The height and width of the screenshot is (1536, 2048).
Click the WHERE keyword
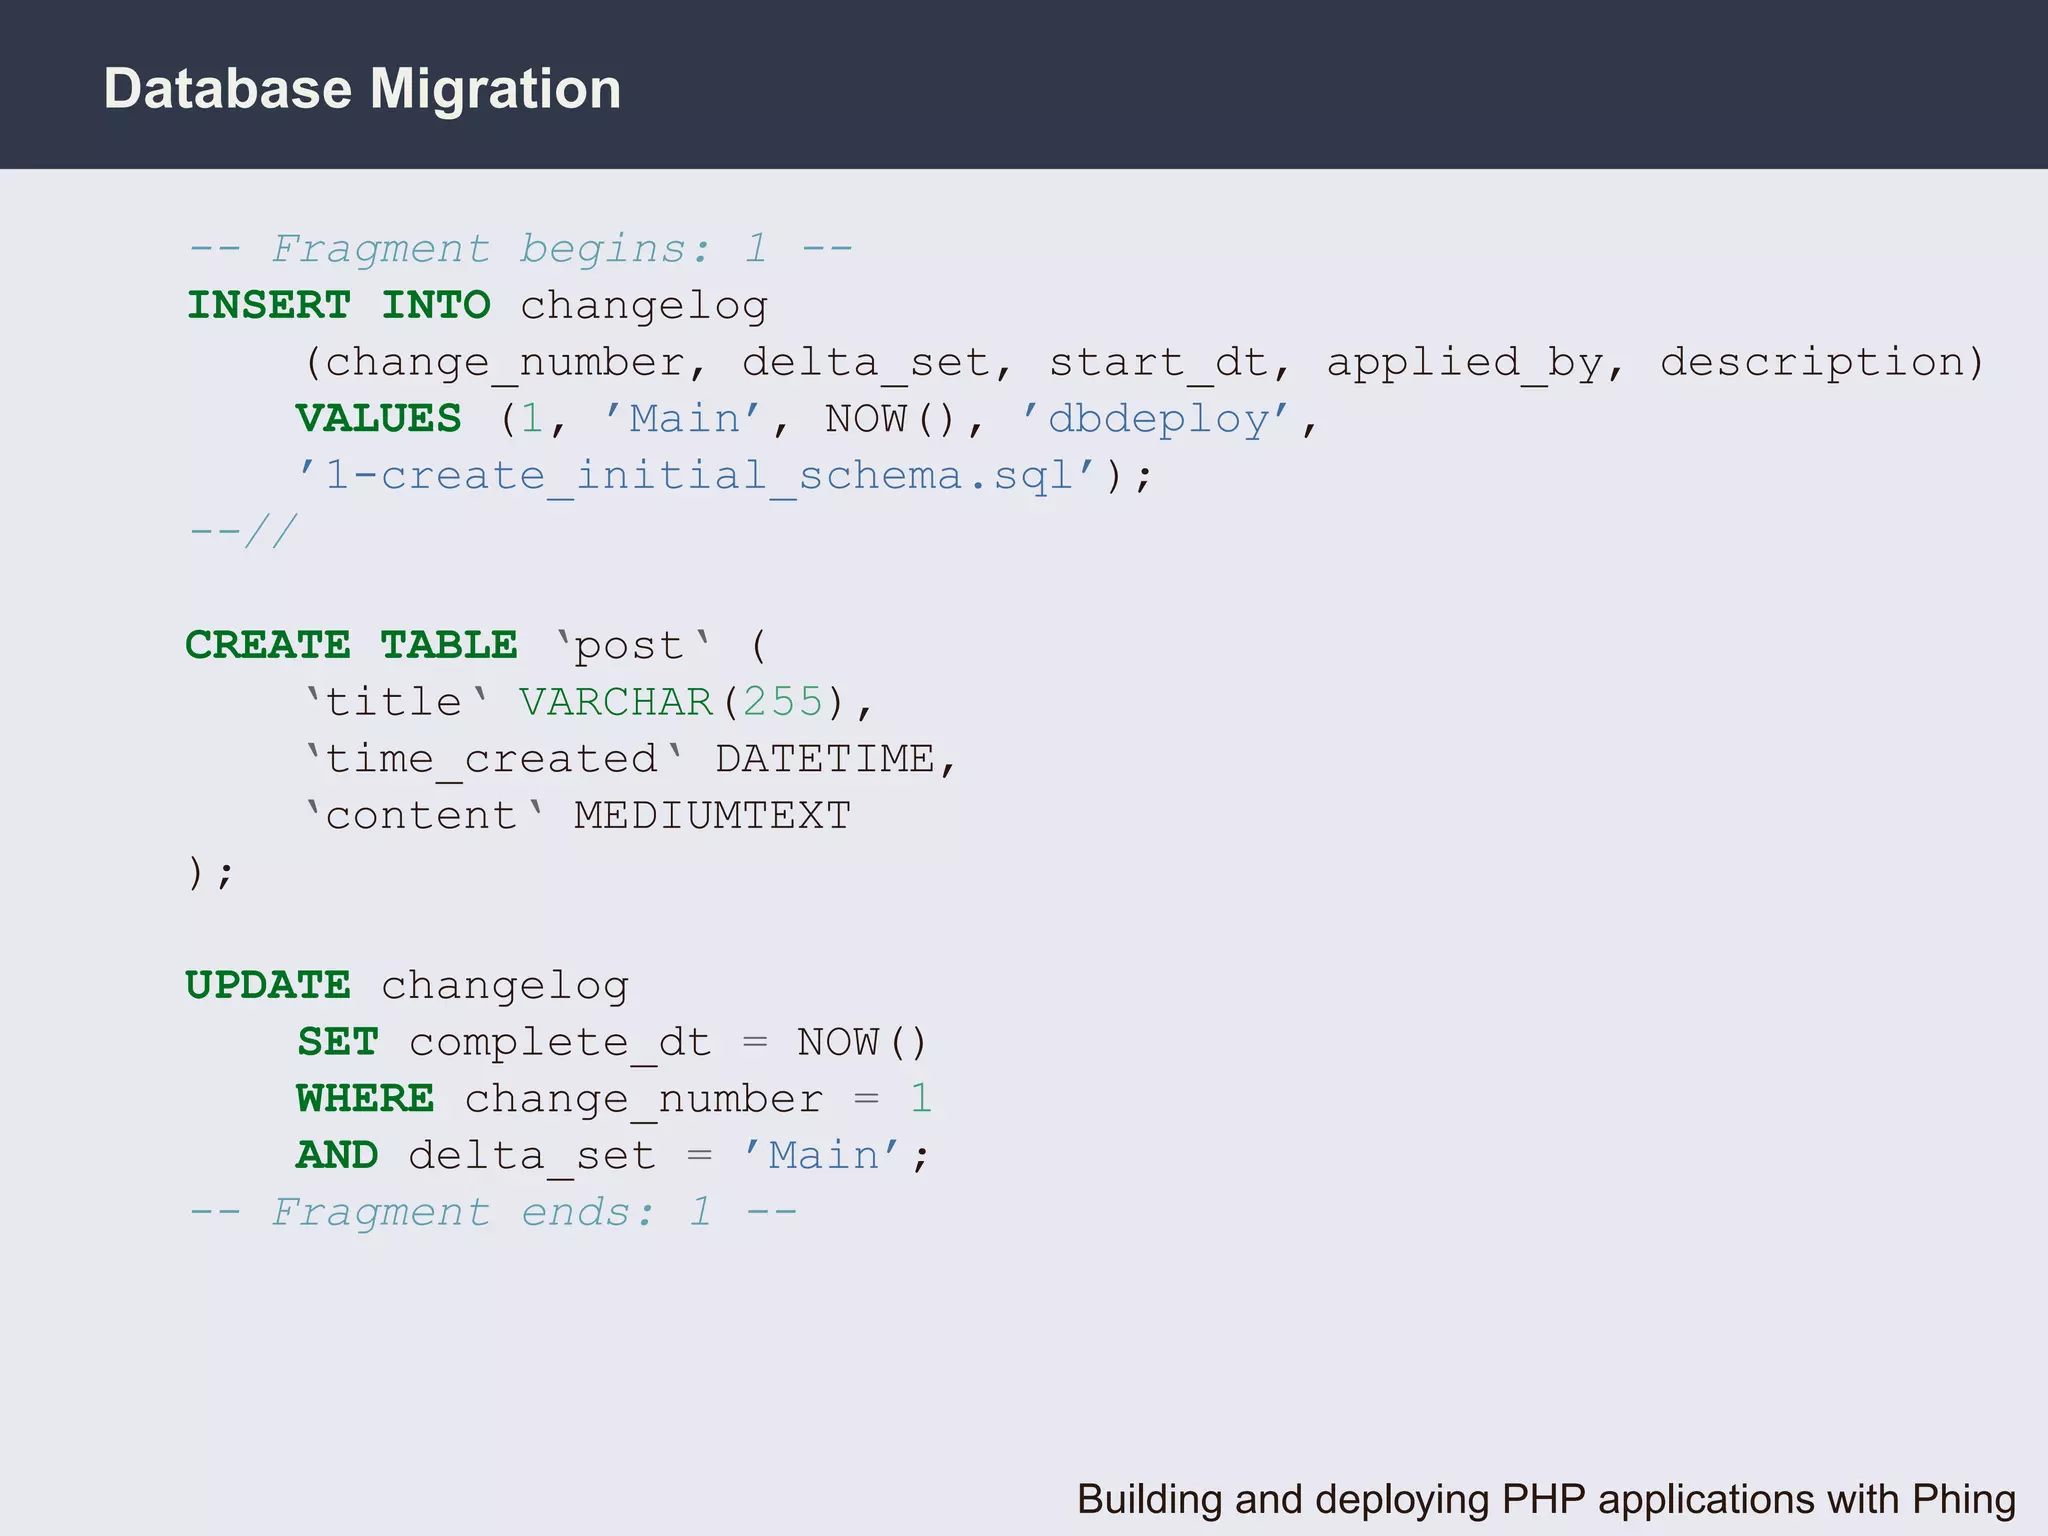pyautogui.click(x=365, y=1099)
